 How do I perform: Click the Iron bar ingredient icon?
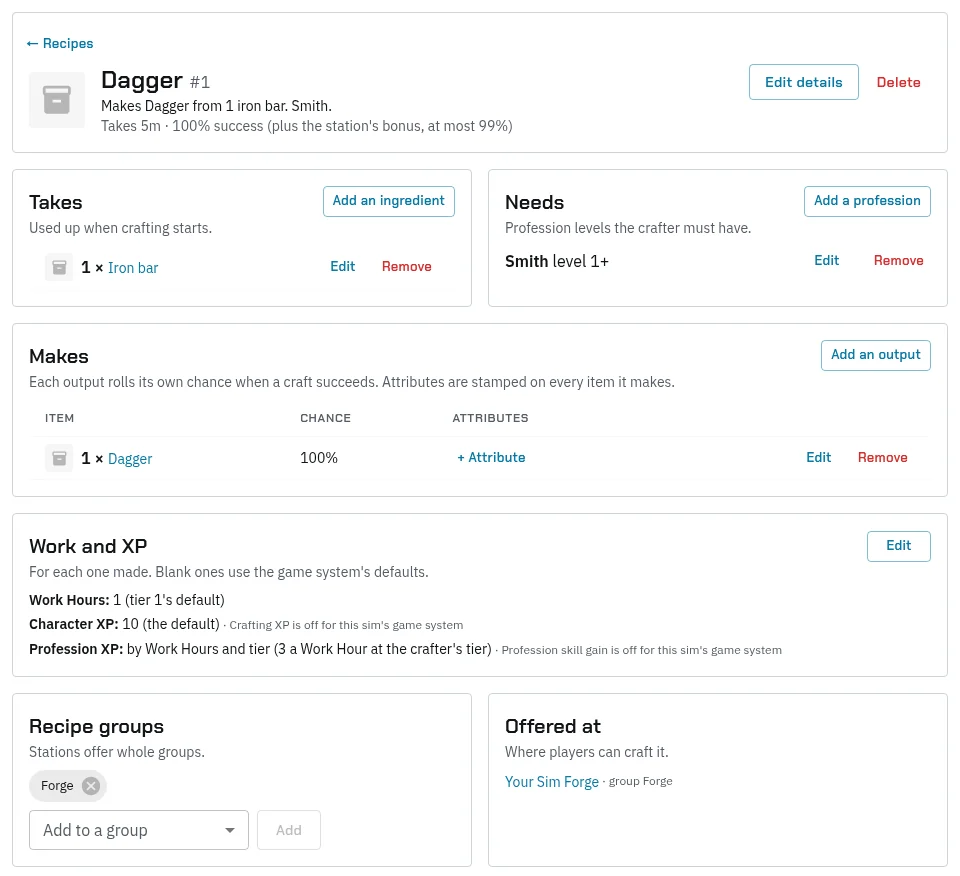coord(59,268)
